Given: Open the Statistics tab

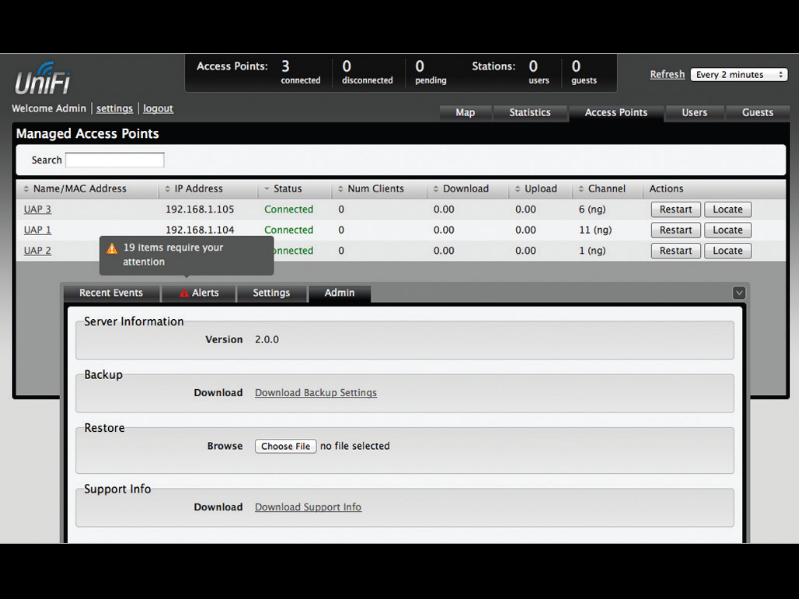Looking at the screenshot, I should 530,112.
